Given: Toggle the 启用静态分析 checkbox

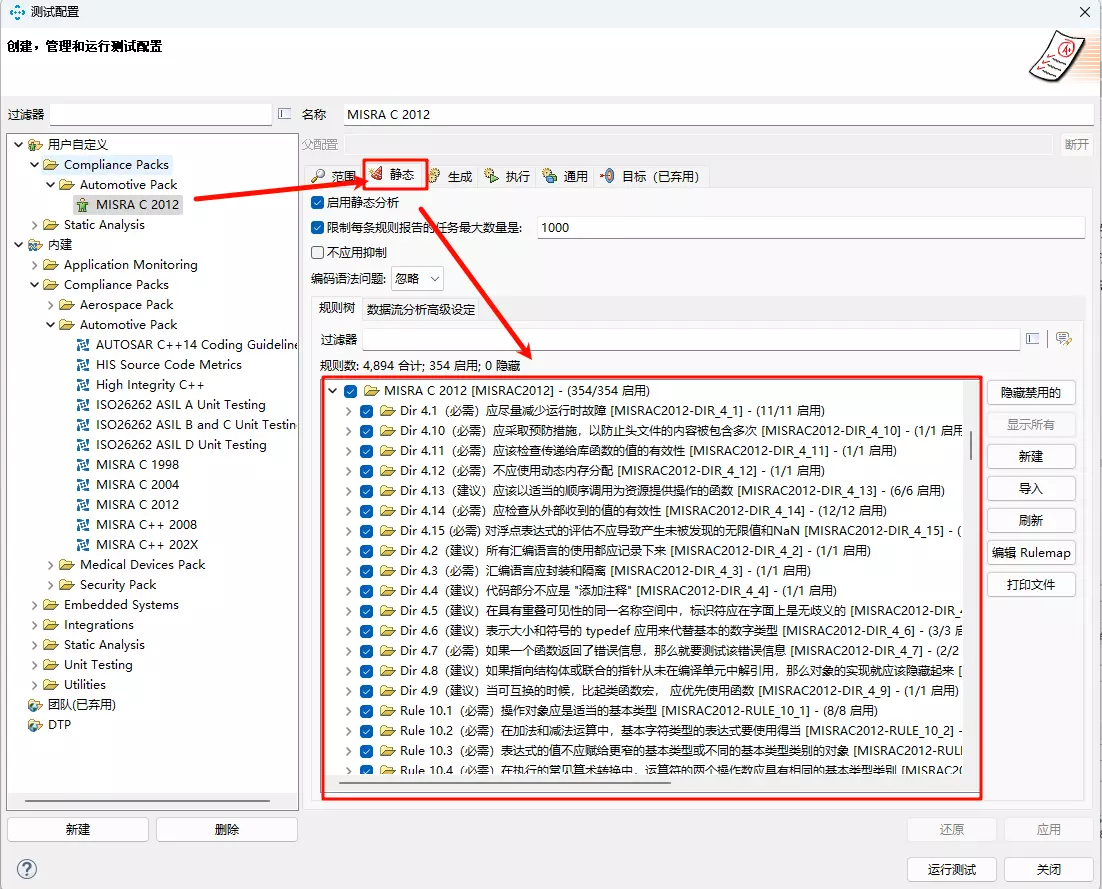Looking at the screenshot, I should click(318, 202).
